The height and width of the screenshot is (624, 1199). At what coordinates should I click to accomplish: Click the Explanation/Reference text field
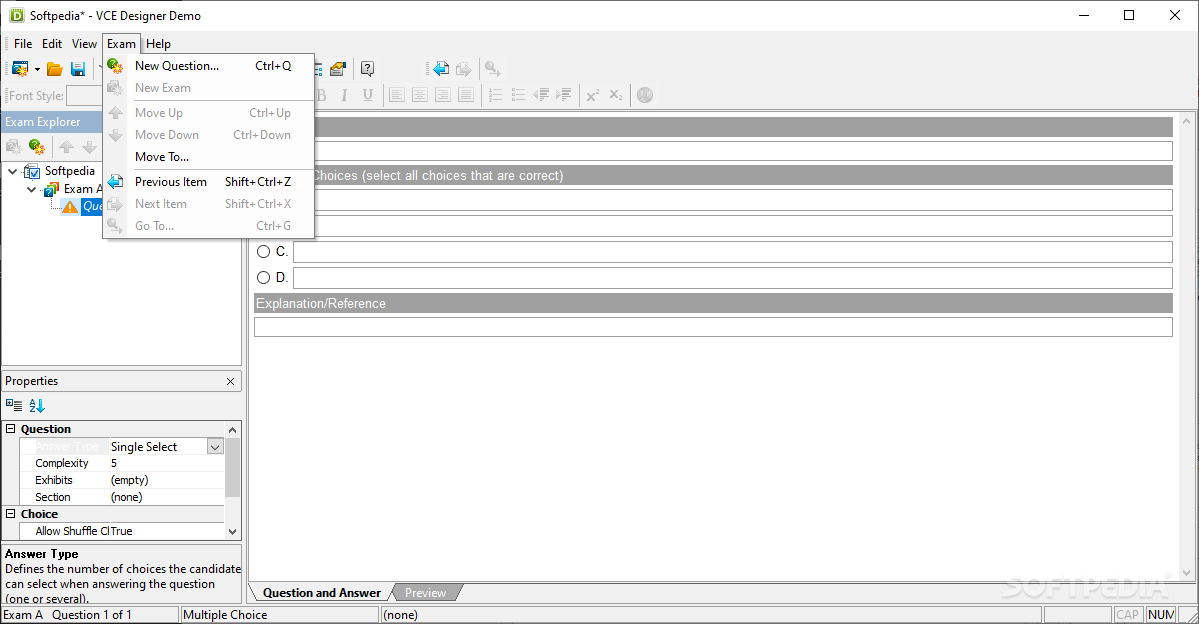[713, 327]
